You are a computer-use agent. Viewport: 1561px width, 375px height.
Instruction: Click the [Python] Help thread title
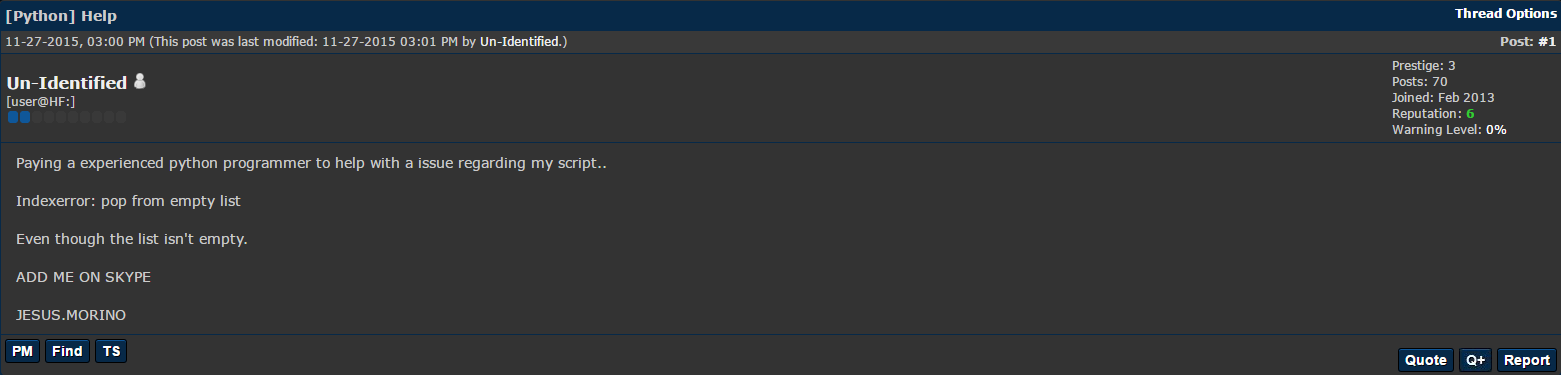pyautogui.click(x=61, y=16)
